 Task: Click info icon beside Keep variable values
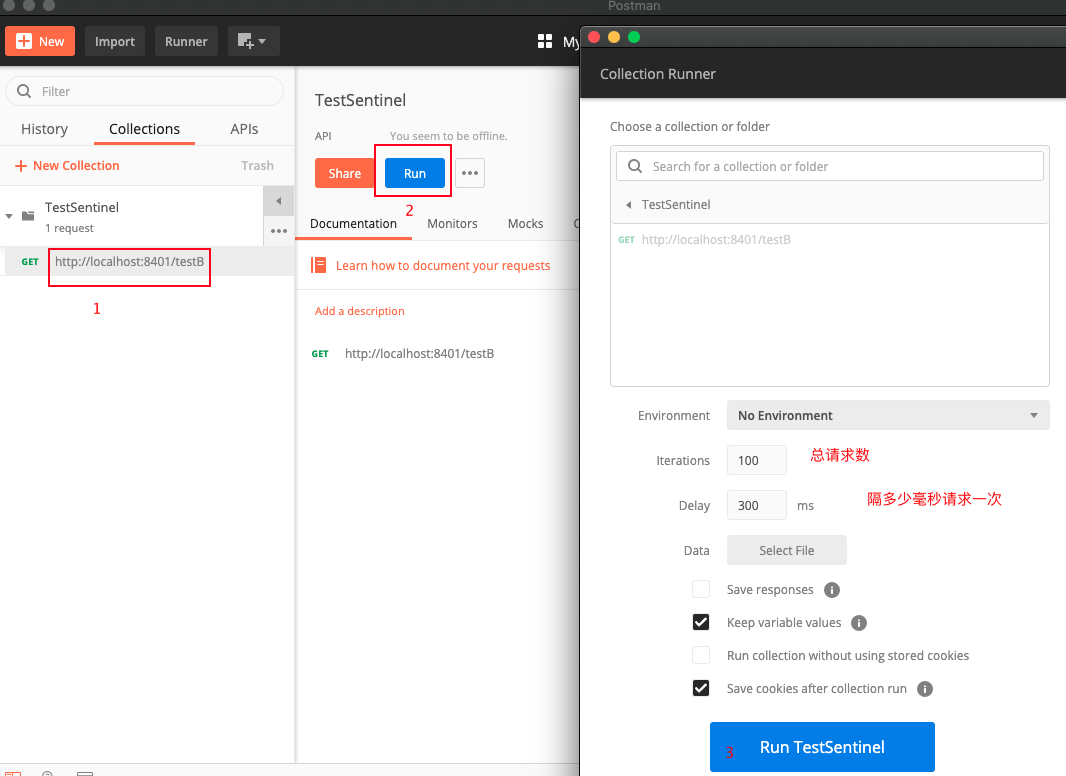point(859,623)
